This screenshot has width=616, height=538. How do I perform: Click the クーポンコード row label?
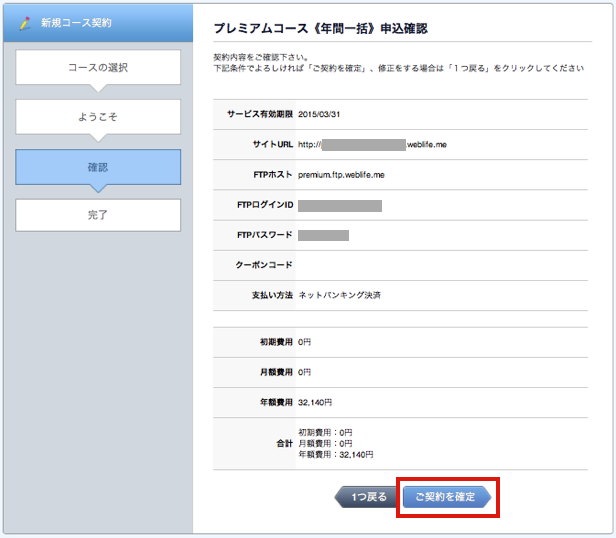[x=258, y=266]
